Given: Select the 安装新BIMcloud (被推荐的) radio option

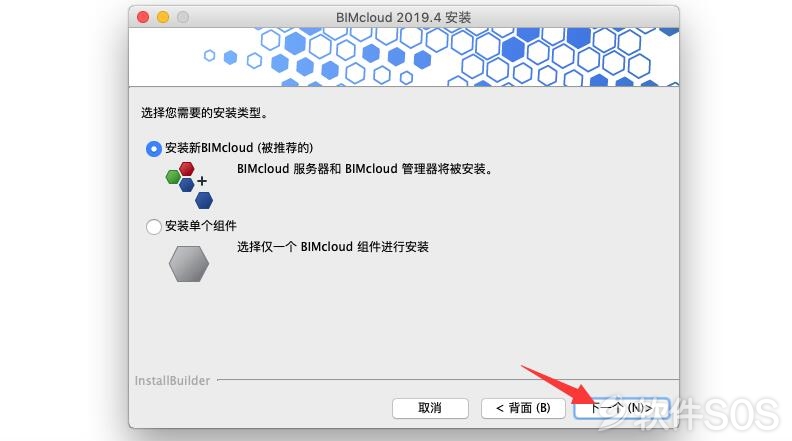Looking at the screenshot, I should tap(154, 149).
